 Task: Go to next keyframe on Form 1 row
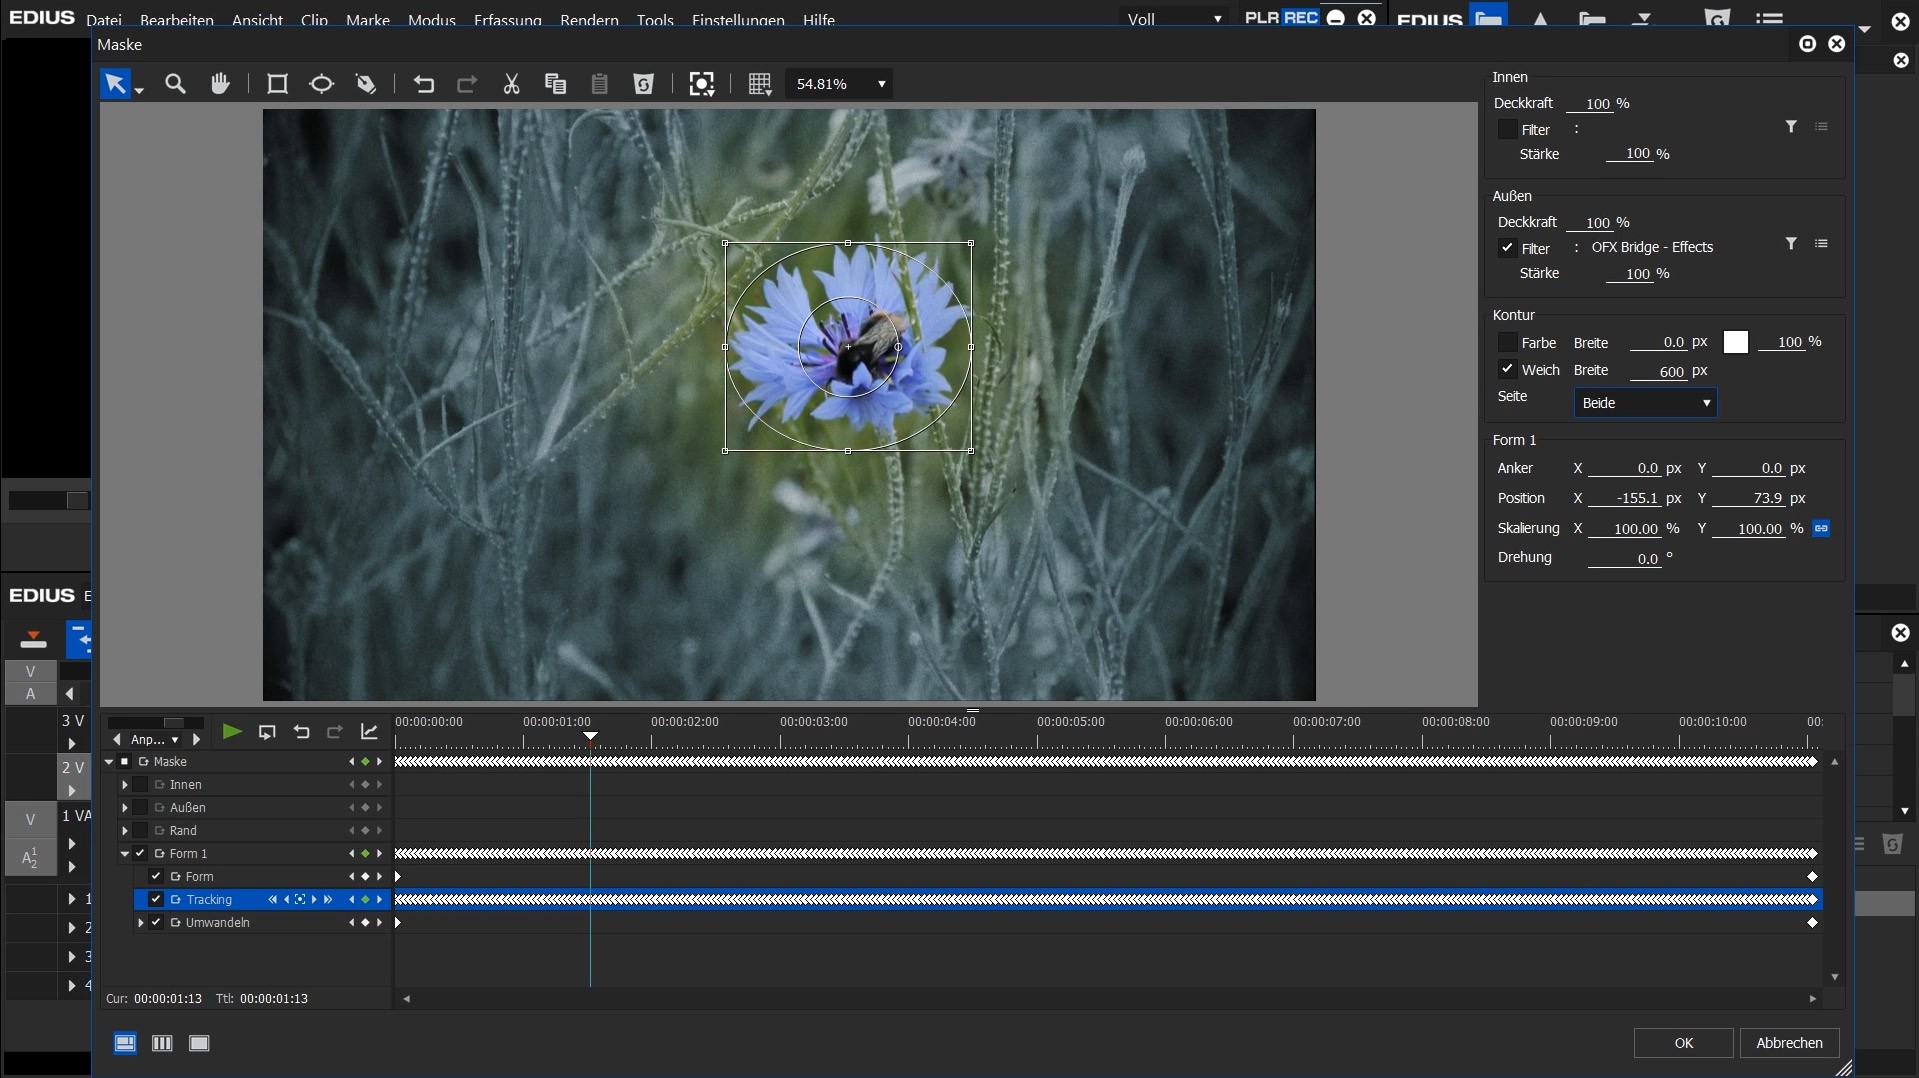pos(379,854)
